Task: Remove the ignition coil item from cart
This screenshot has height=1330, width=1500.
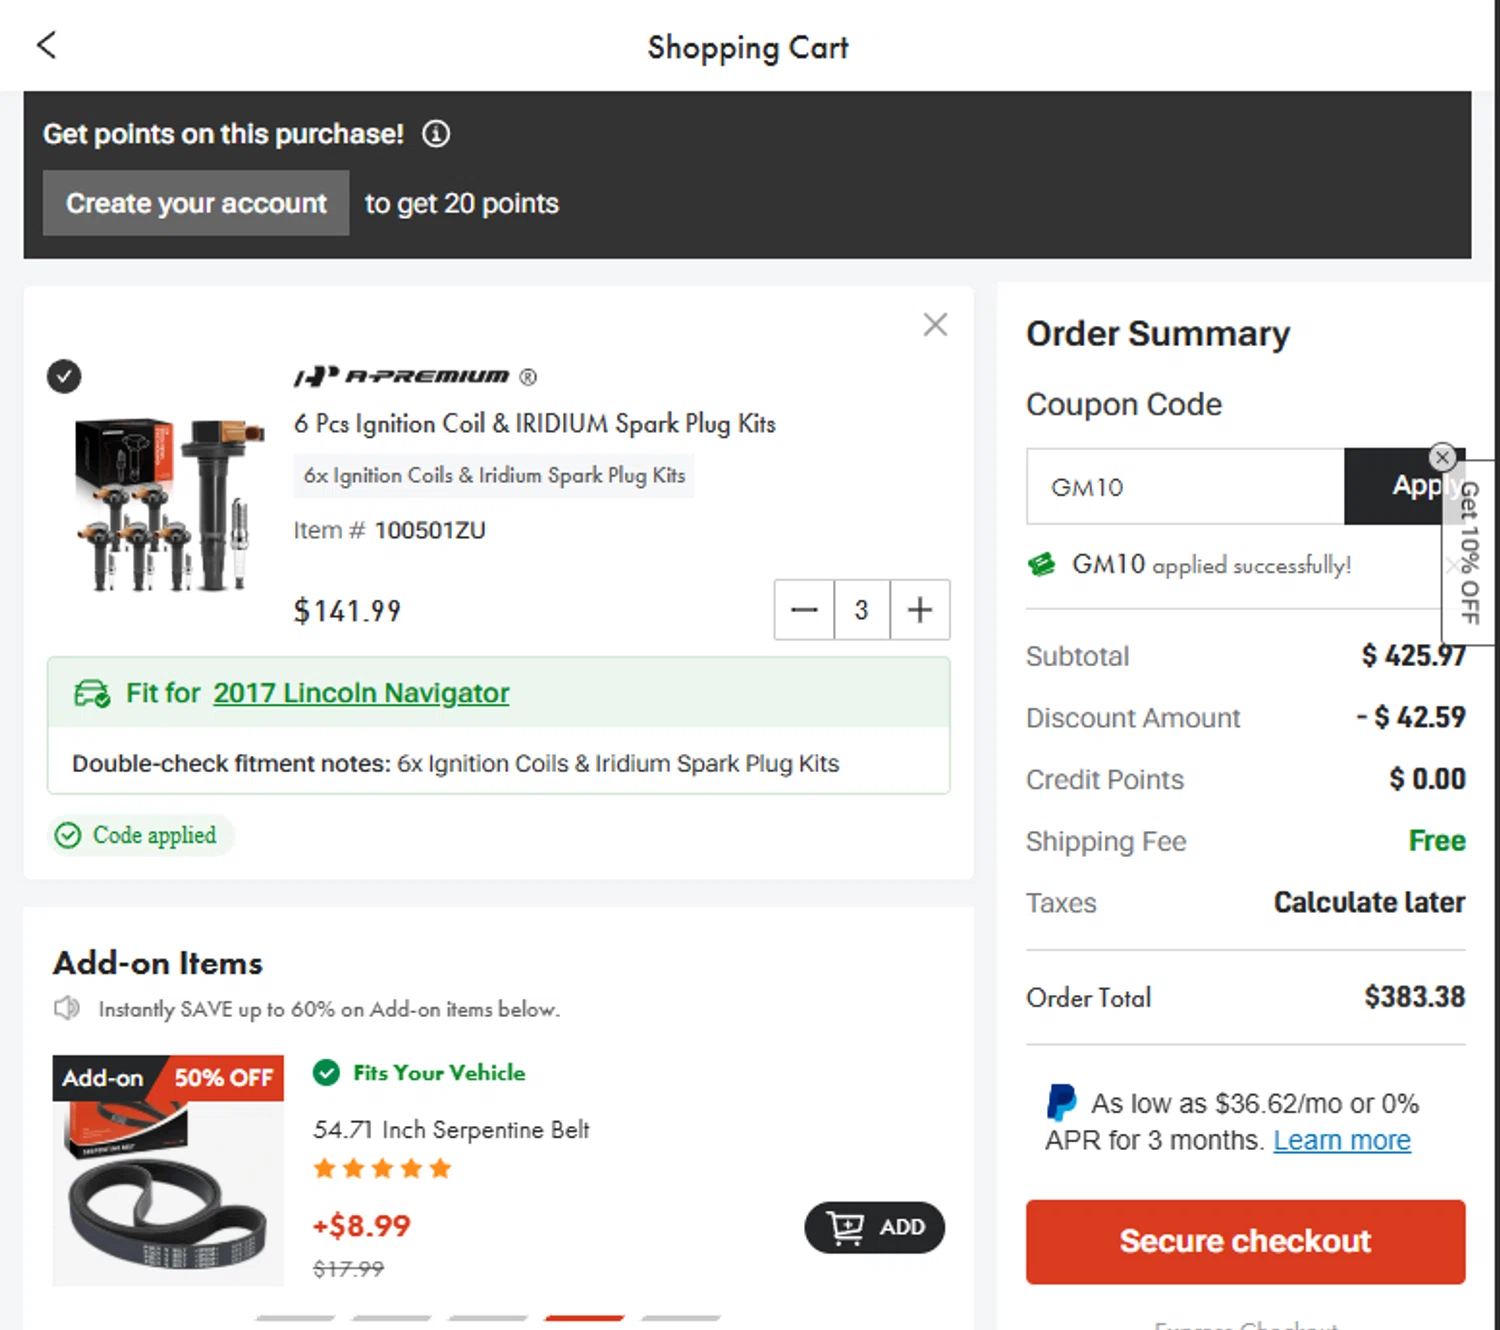Action: click(935, 325)
